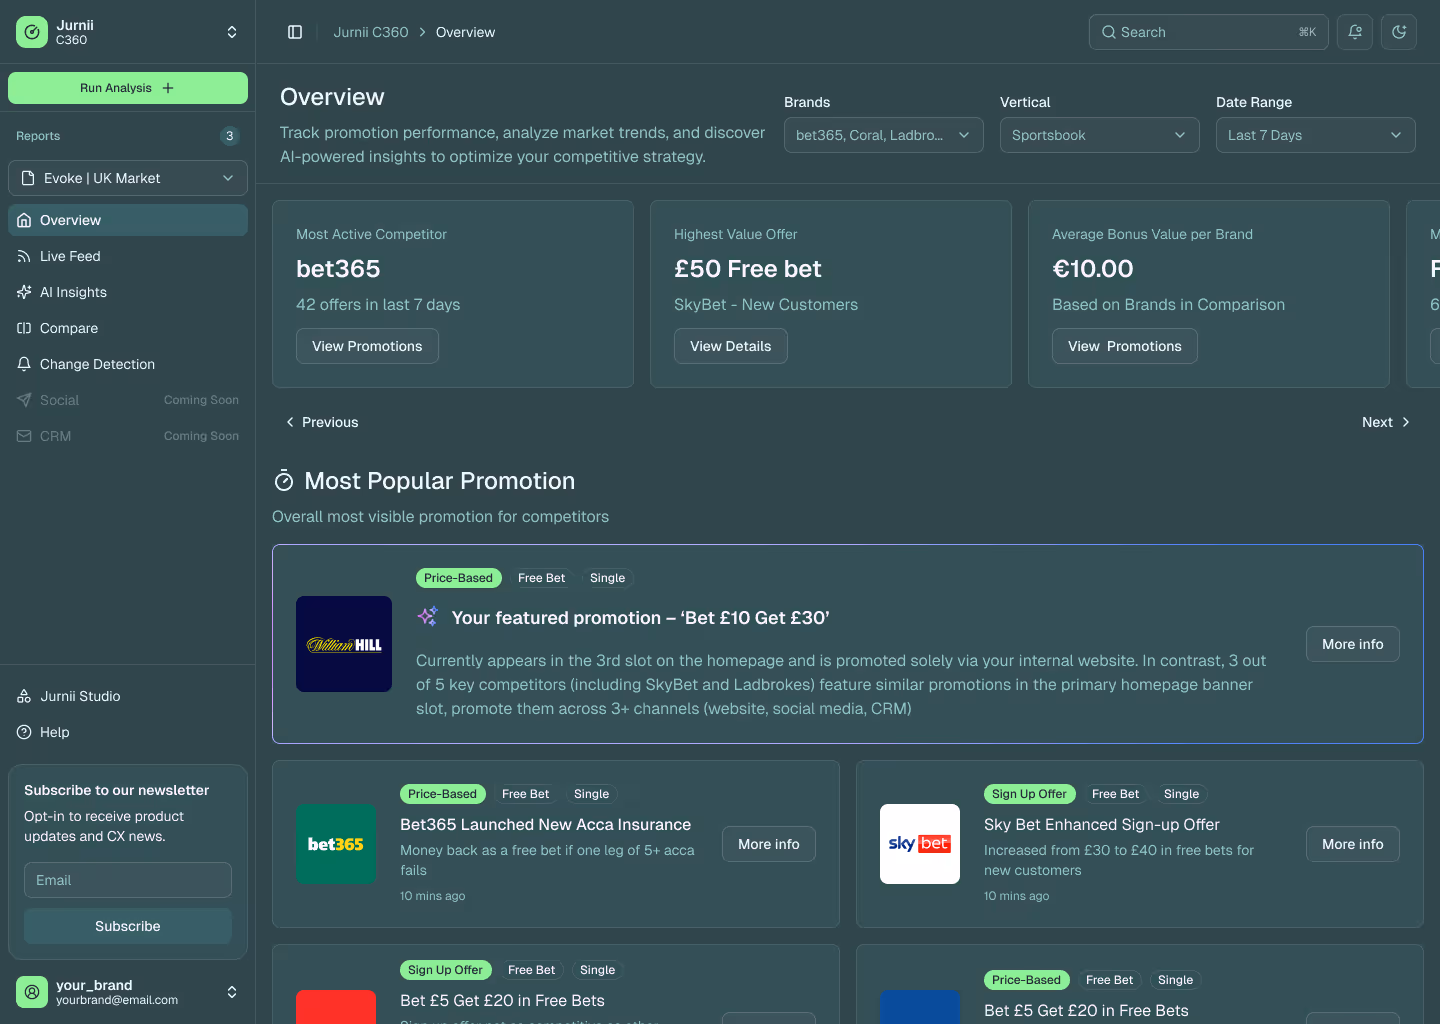The height and width of the screenshot is (1024, 1440).
Task: Open Jurnii Studio link
Action: click(x=128, y=696)
